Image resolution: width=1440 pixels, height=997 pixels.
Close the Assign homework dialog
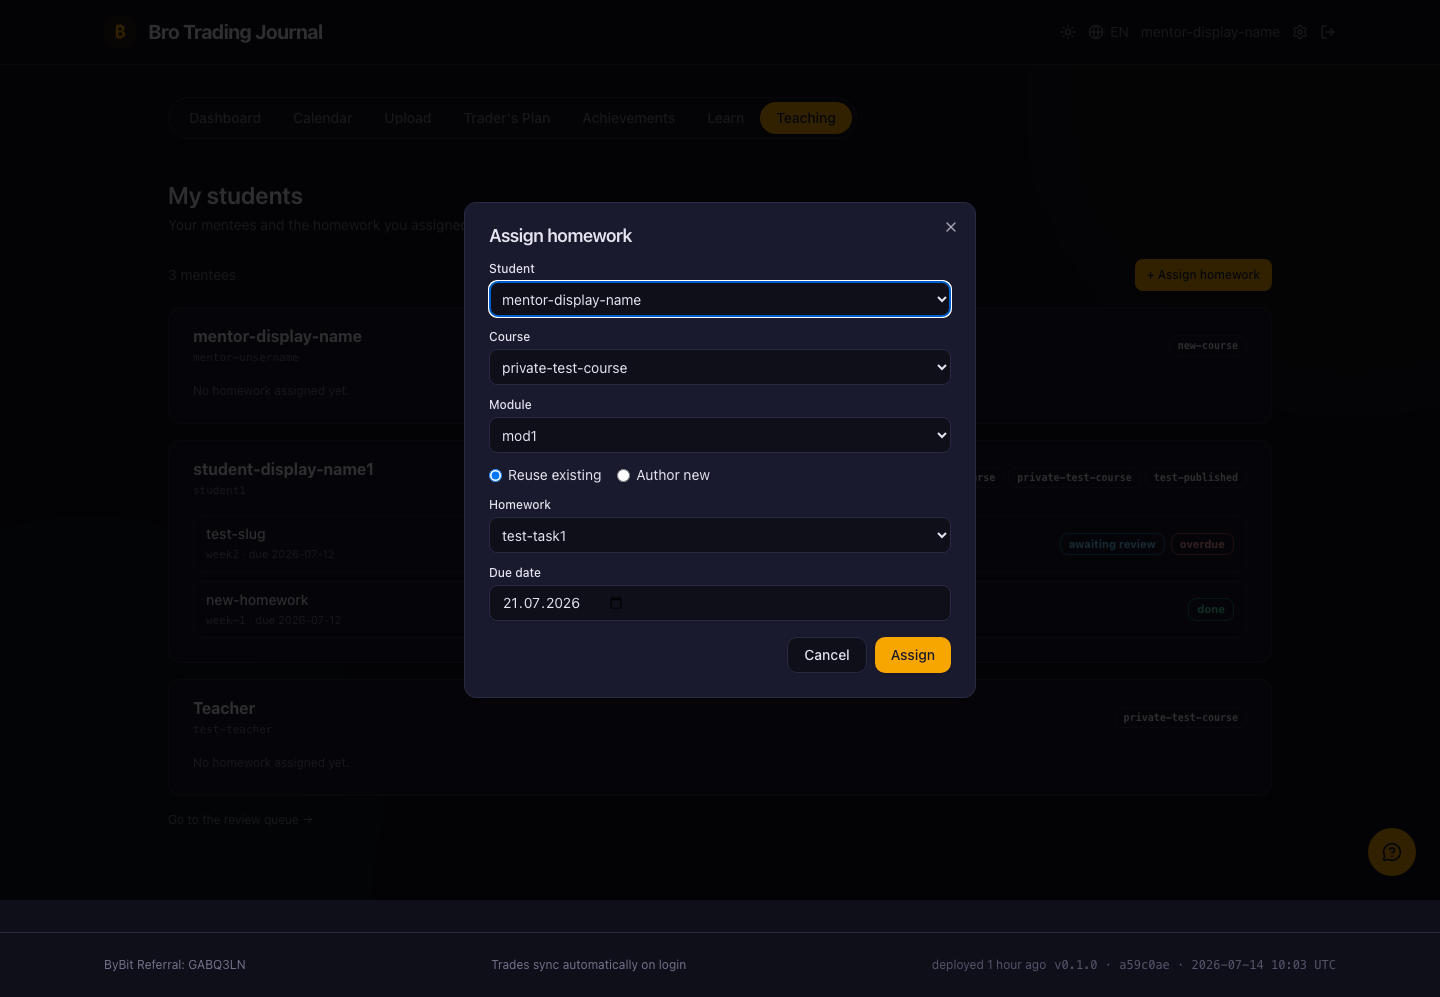coord(951,227)
